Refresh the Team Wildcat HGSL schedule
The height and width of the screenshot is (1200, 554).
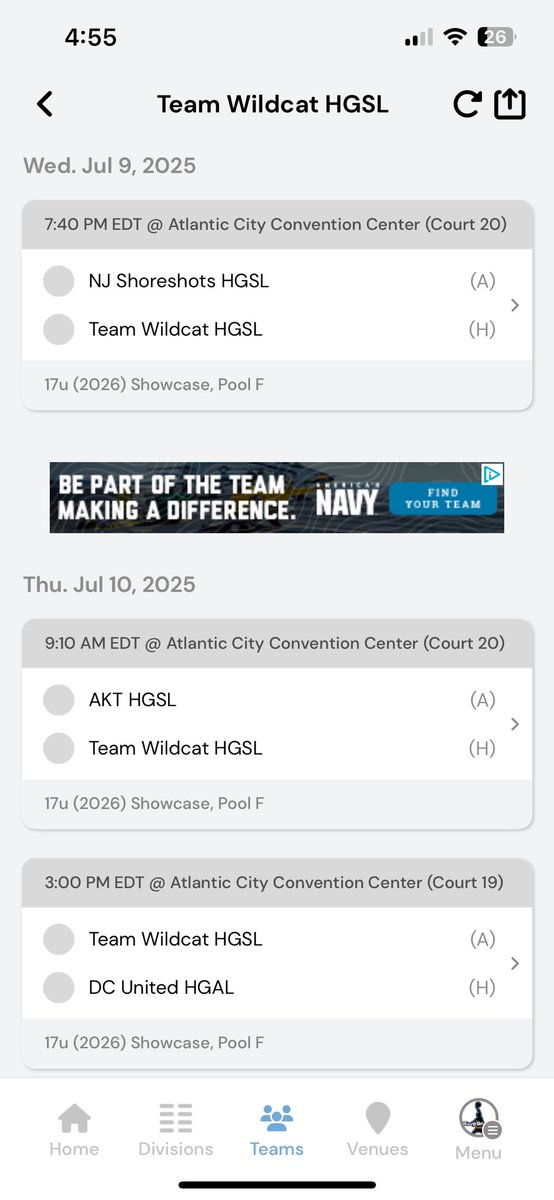pos(467,104)
